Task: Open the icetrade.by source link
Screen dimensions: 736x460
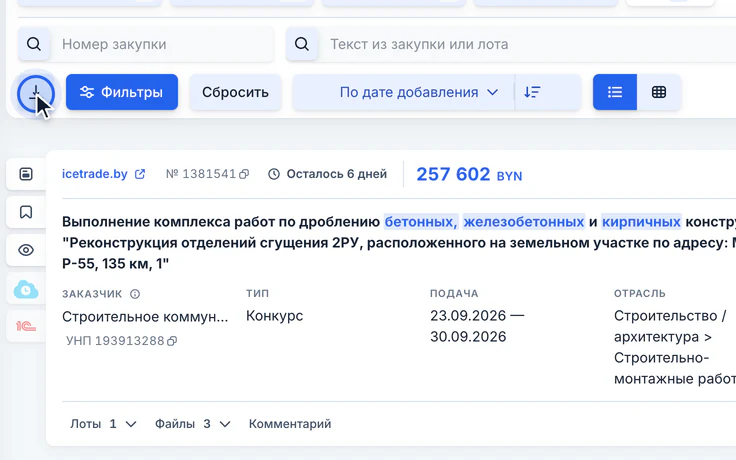Action: pos(103,174)
